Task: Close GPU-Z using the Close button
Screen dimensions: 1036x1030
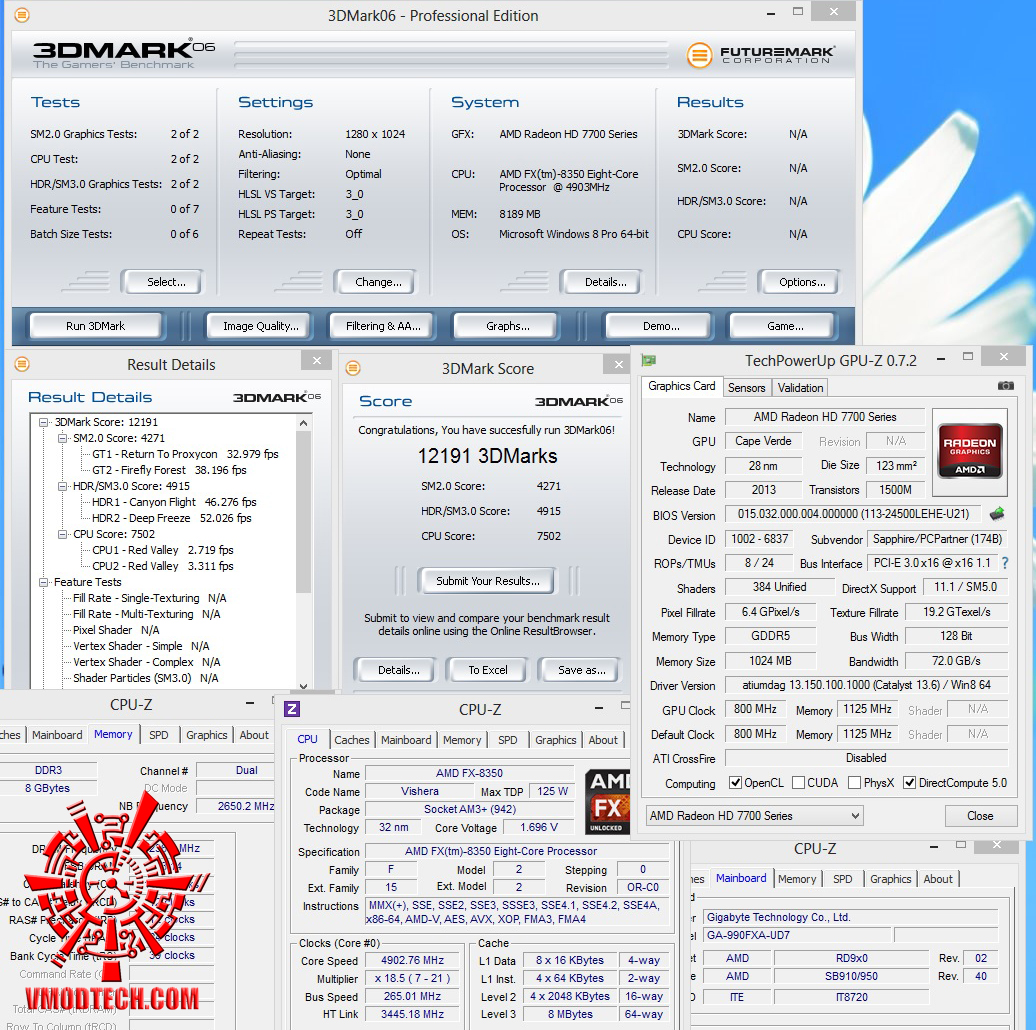Action: pyautogui.click(x=980, y=816)
